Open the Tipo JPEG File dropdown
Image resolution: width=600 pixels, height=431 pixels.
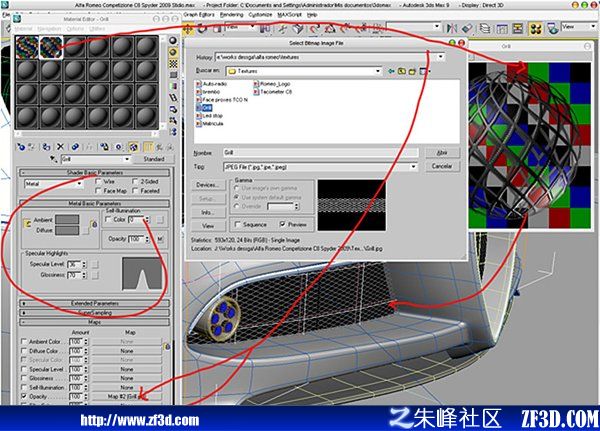click(x=414, y=167)
